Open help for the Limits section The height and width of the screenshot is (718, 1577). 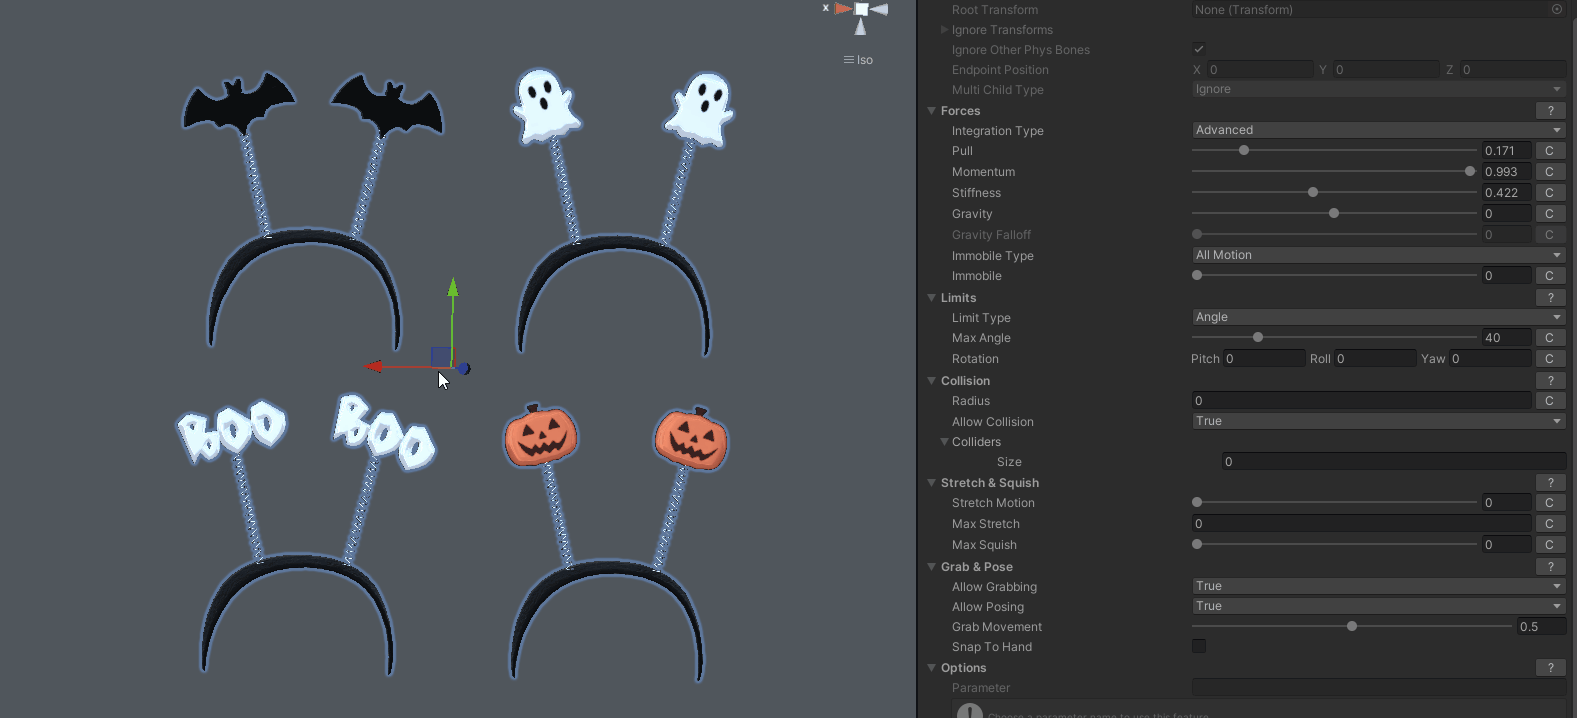(x=1550, y=298)
